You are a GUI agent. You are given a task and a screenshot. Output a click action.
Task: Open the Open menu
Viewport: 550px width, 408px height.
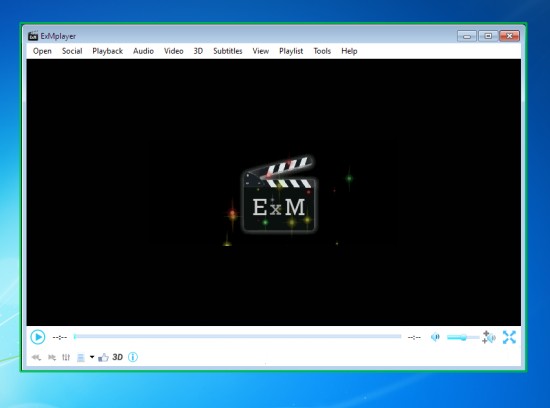42,51
